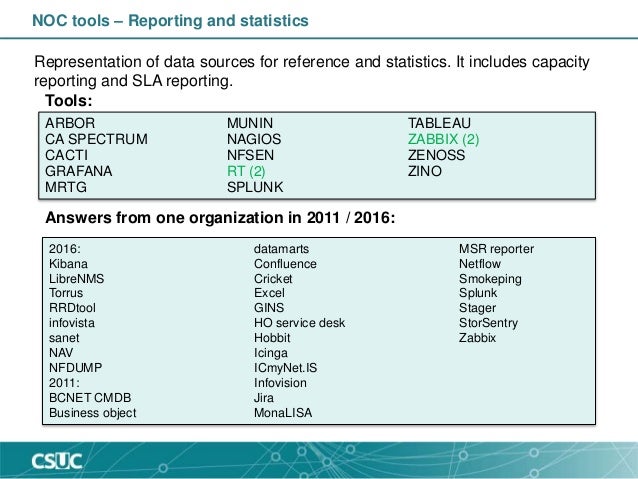Select ICmyNet.IS entry
638x479 pixels.
[285, 368]
